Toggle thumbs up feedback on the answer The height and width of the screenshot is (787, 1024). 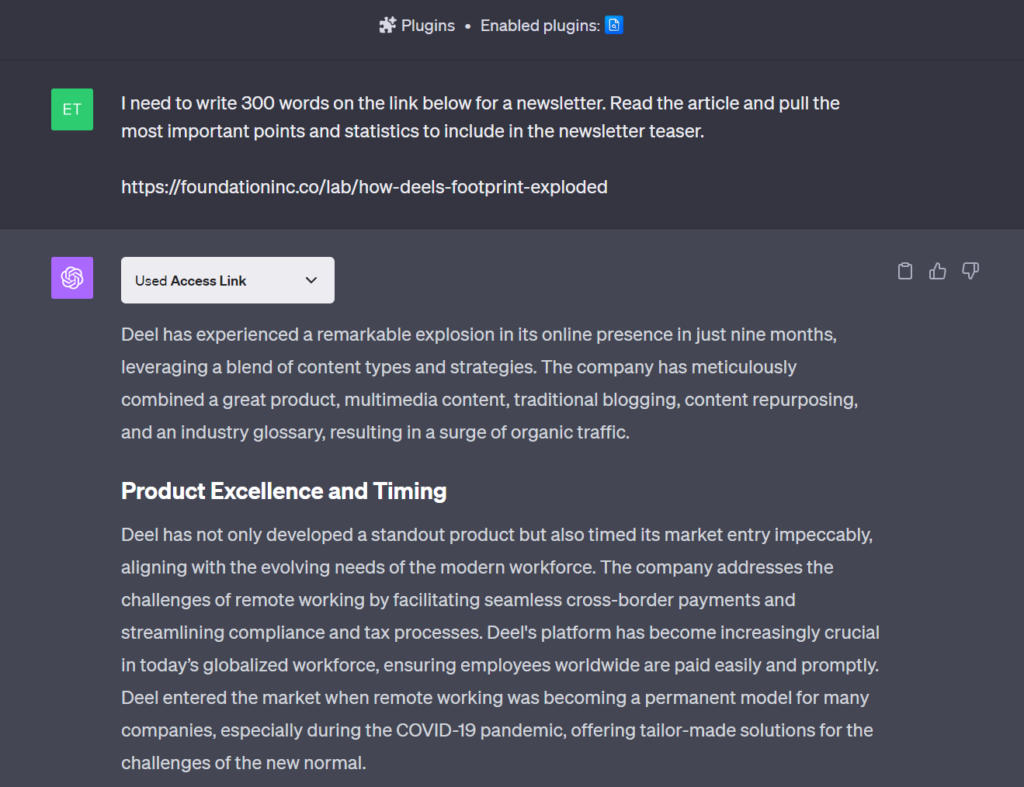pos(937,271)
